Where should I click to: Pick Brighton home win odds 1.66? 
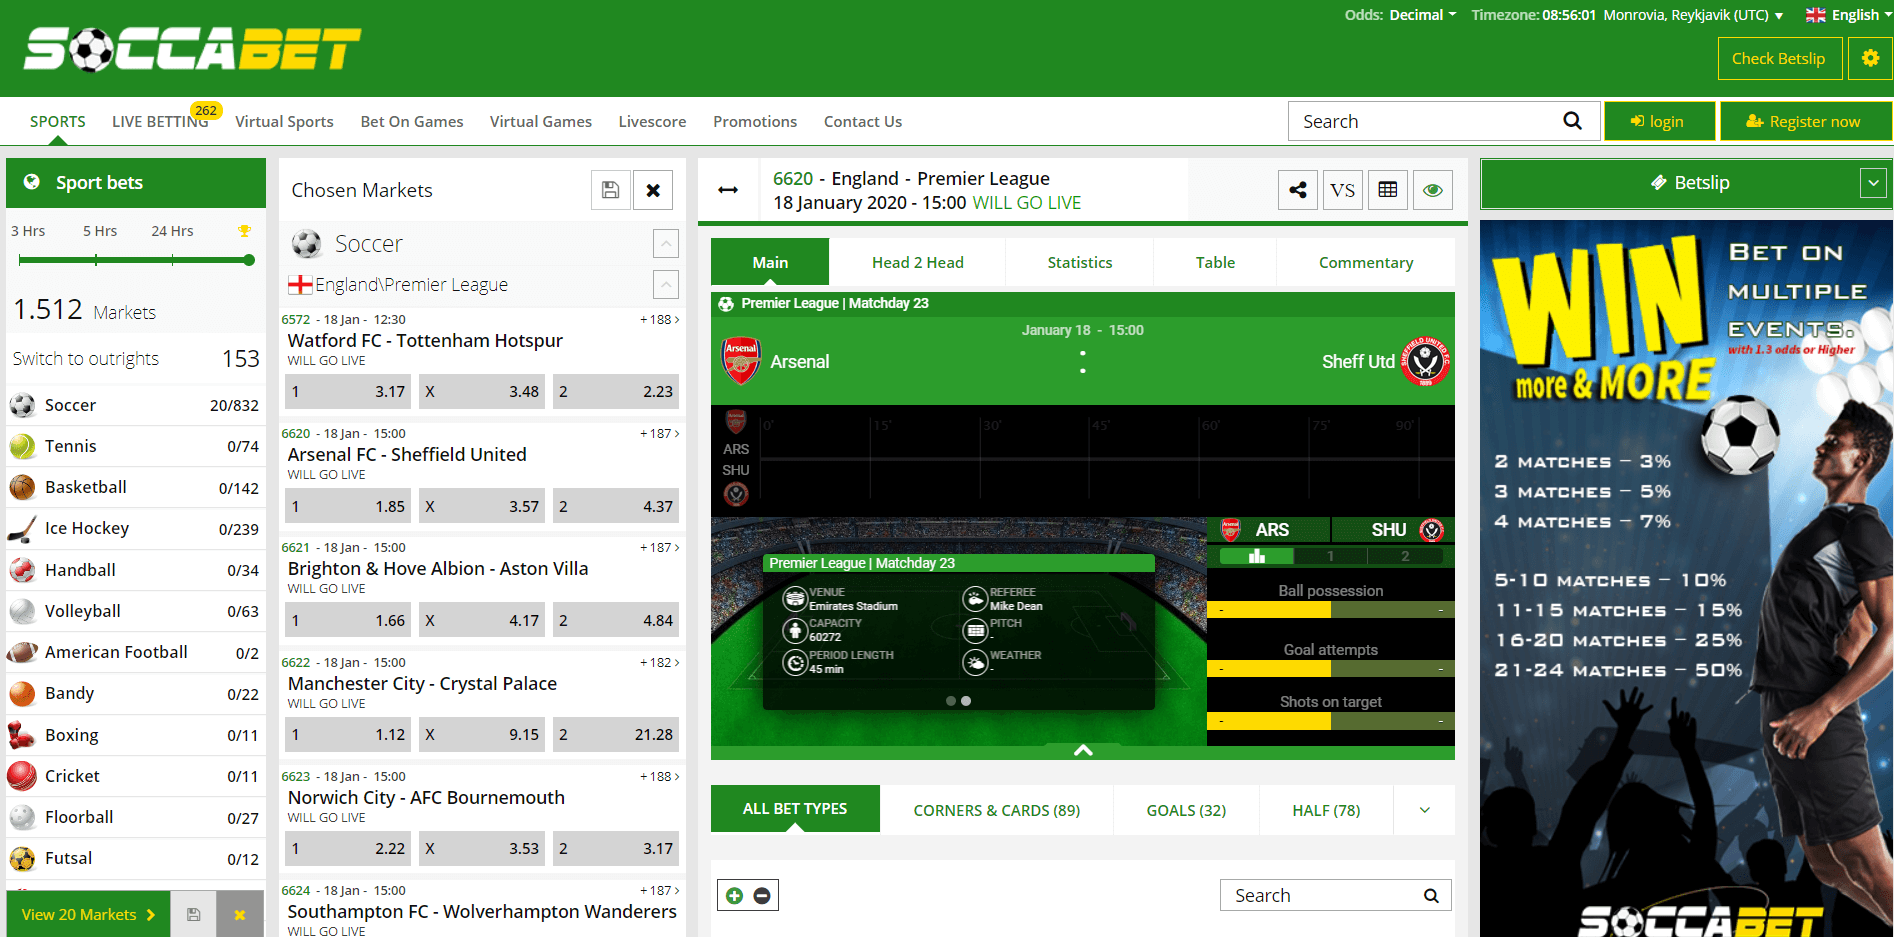click(x=348, y=621)
